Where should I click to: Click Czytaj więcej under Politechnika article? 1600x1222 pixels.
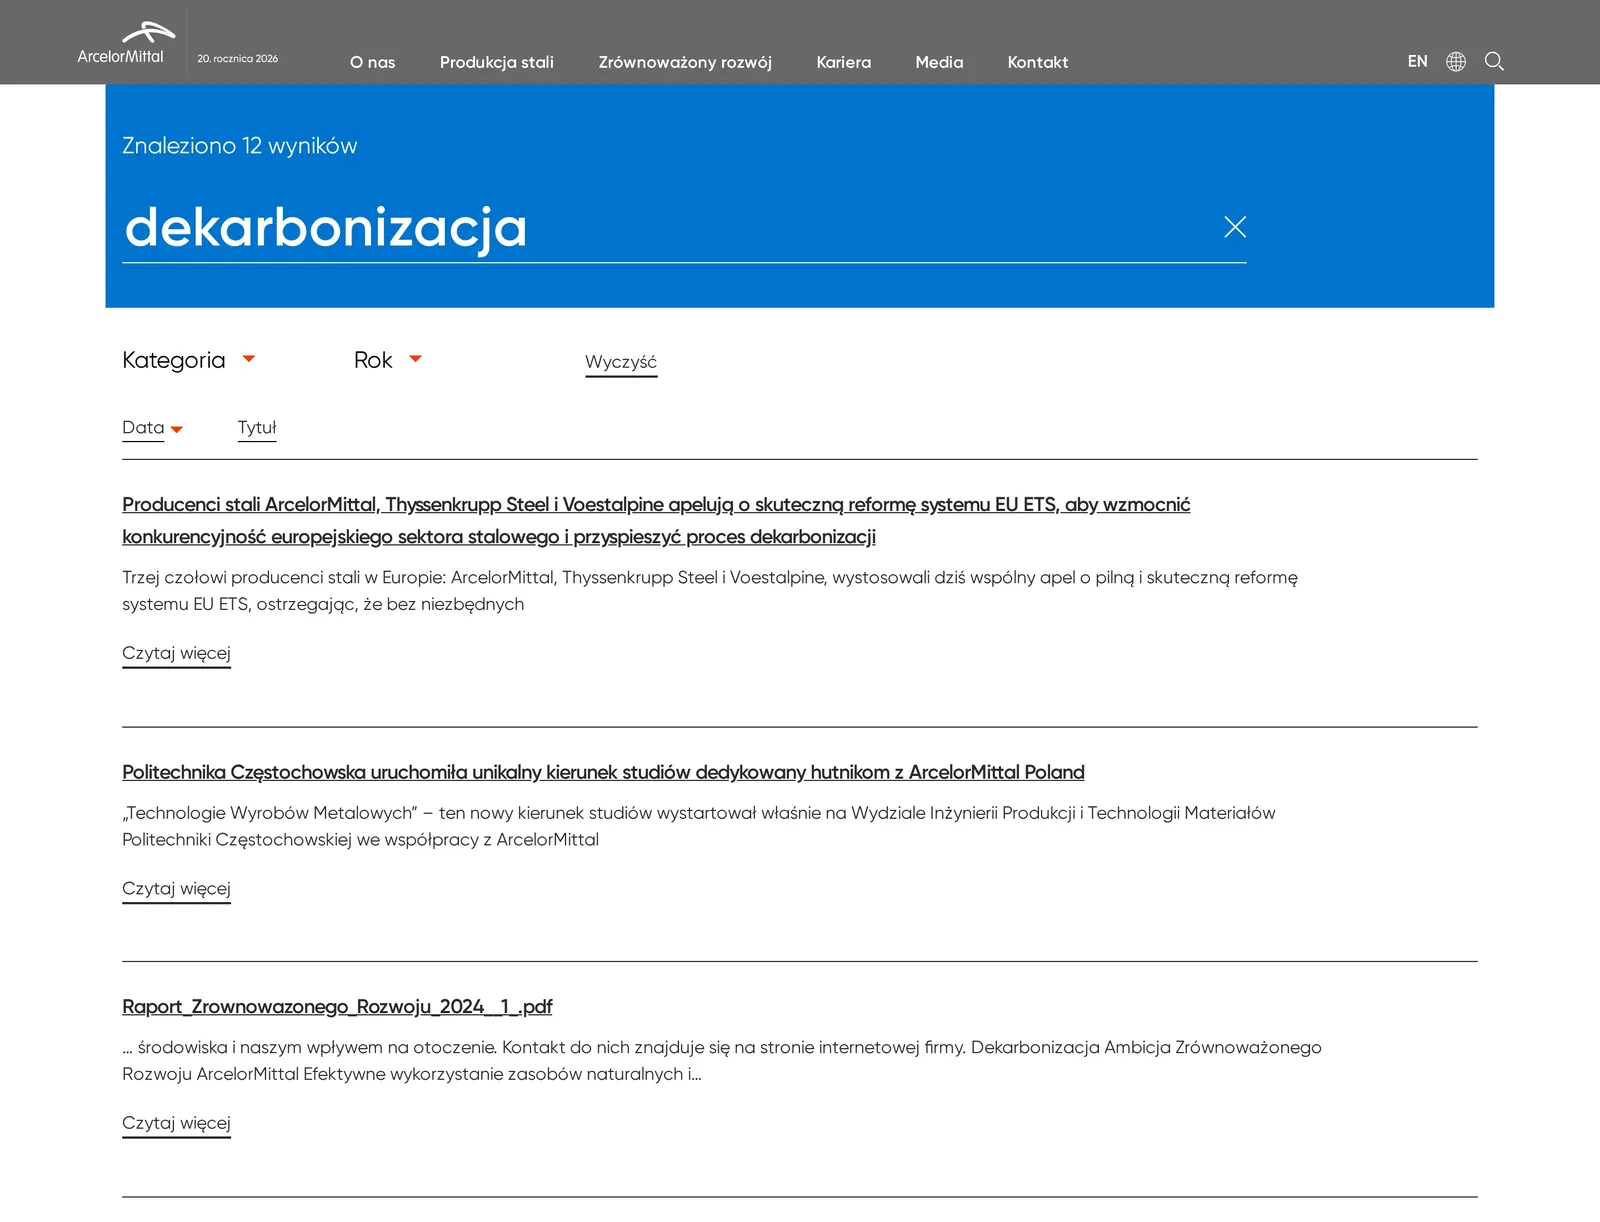coord(176,889)
